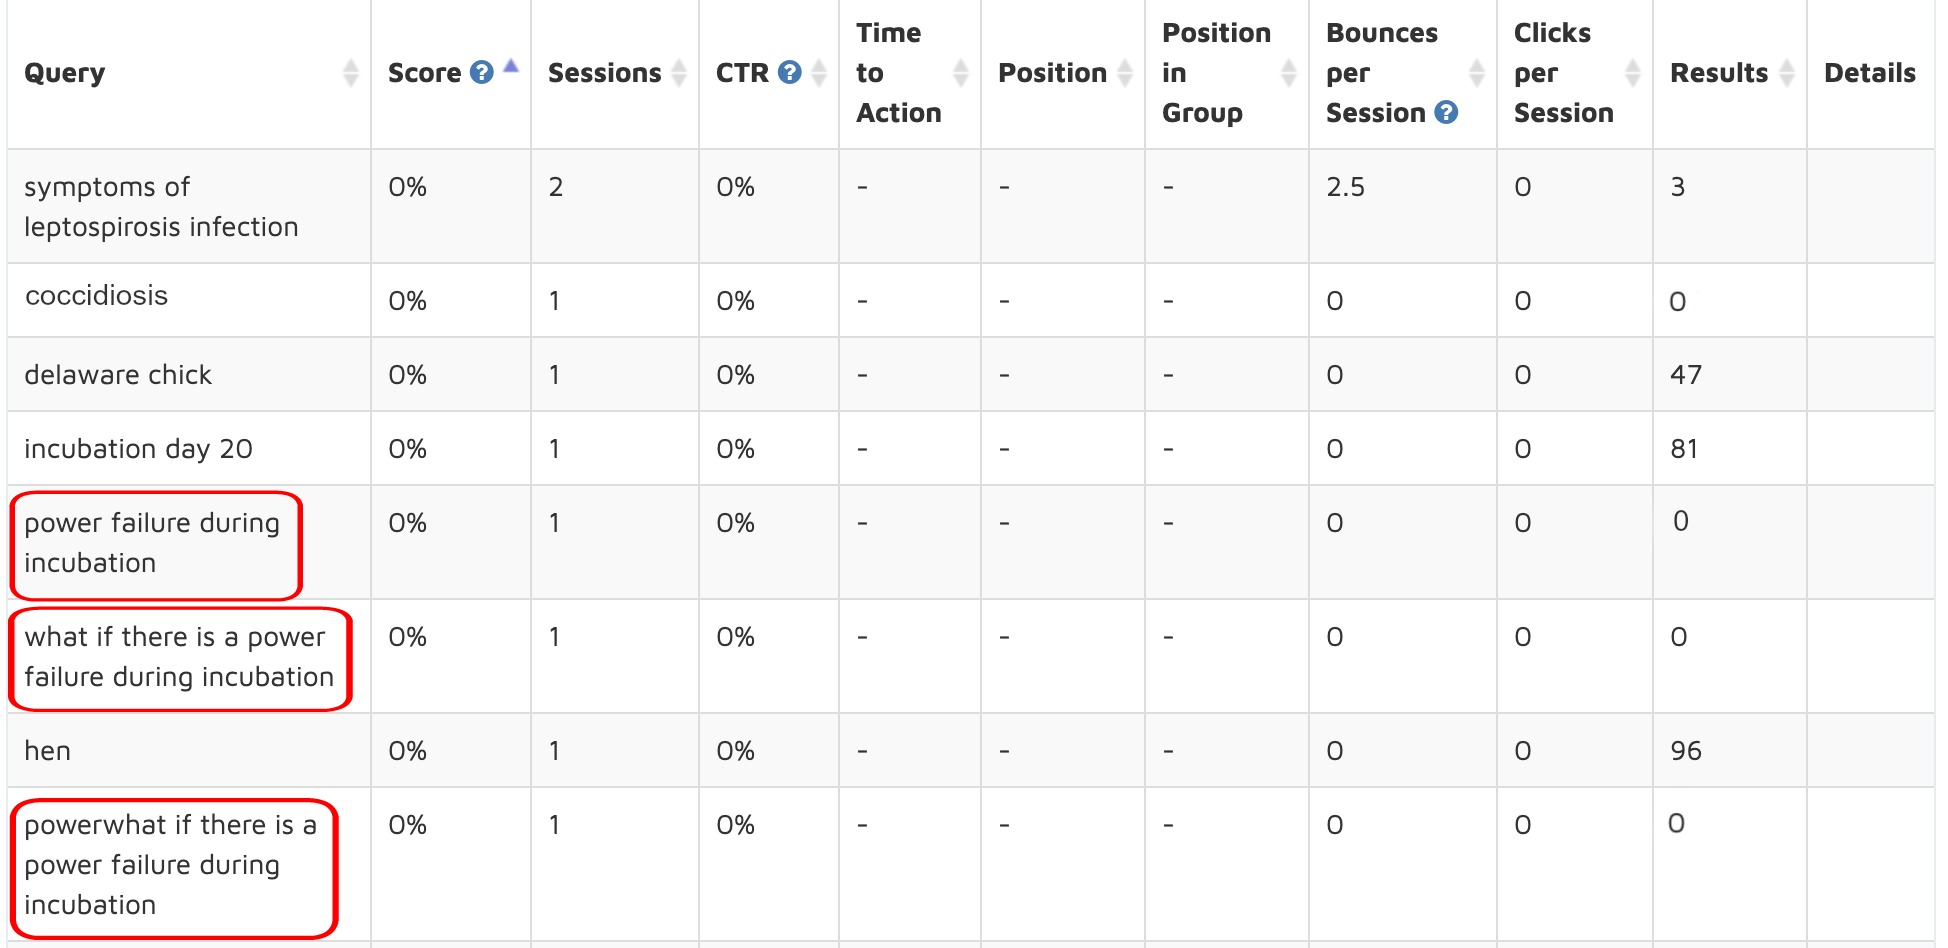Sort by the Results column arrows

coord(1787,73)
